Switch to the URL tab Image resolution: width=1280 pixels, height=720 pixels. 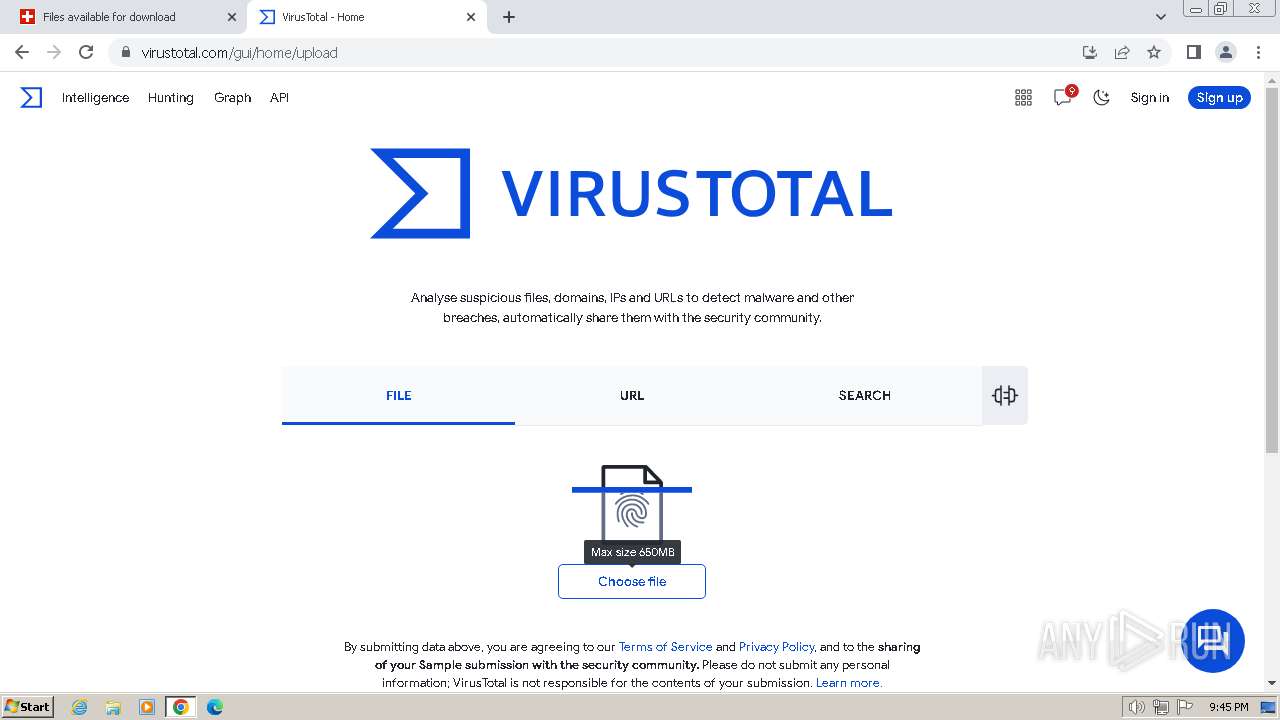pyautogui.click(x=632, y=395)
